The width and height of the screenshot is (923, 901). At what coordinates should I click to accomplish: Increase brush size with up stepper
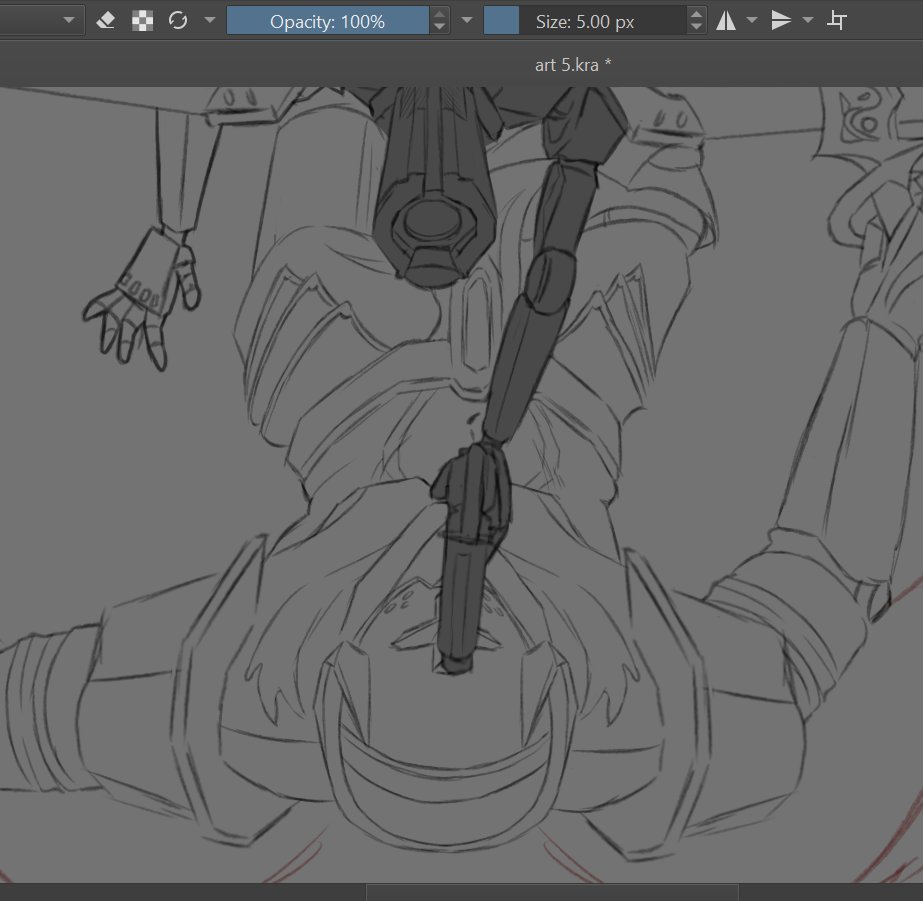[696, 14]
